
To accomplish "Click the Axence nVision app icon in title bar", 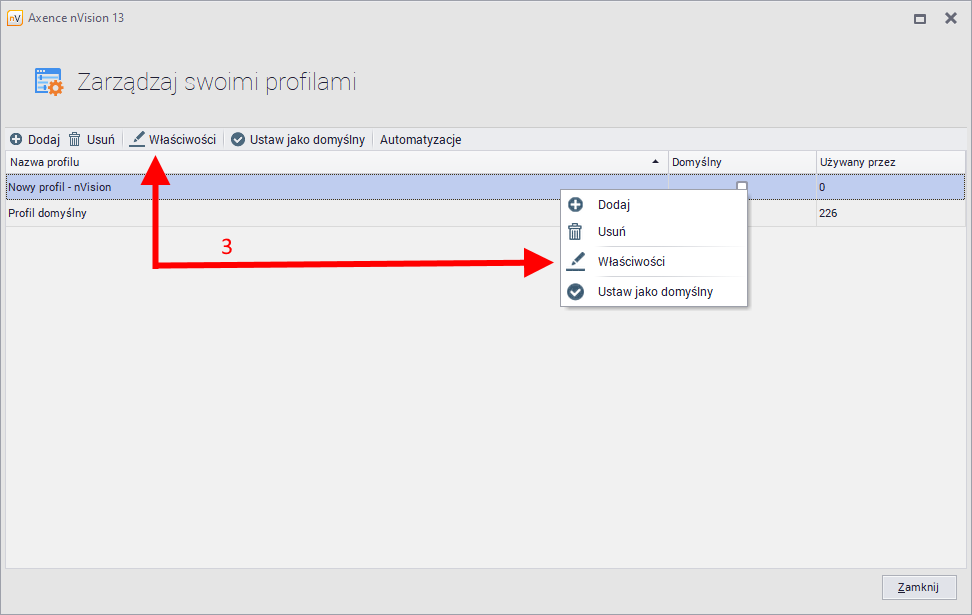I will tap(15, 18).
